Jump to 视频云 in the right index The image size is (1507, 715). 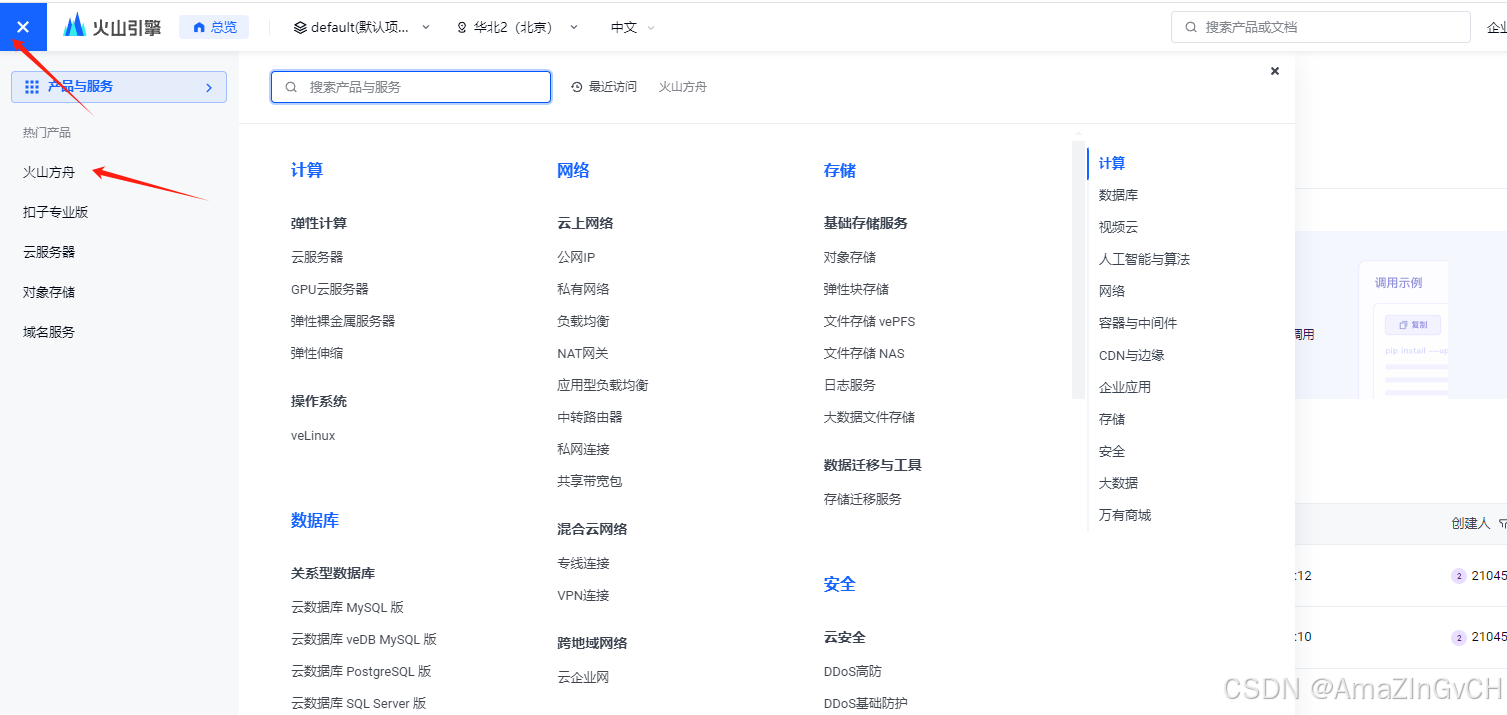(x=1118, y=227)
